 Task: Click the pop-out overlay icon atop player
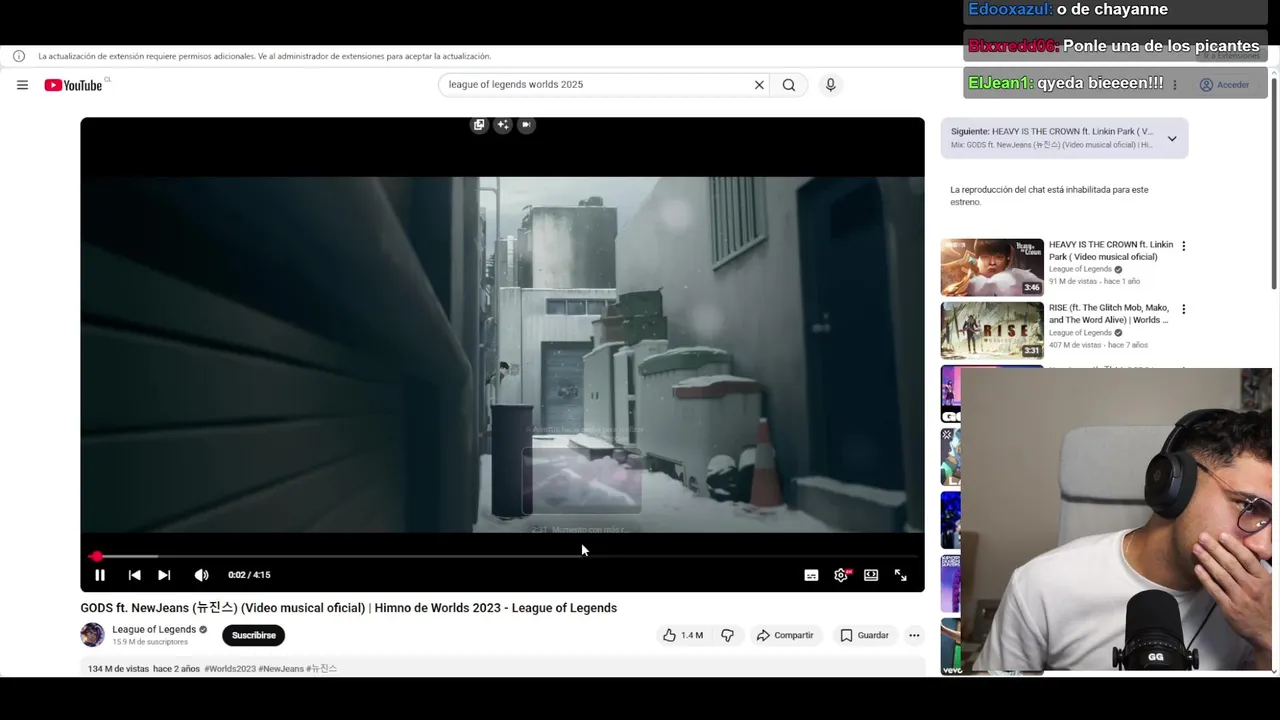[x=479, y=125]
